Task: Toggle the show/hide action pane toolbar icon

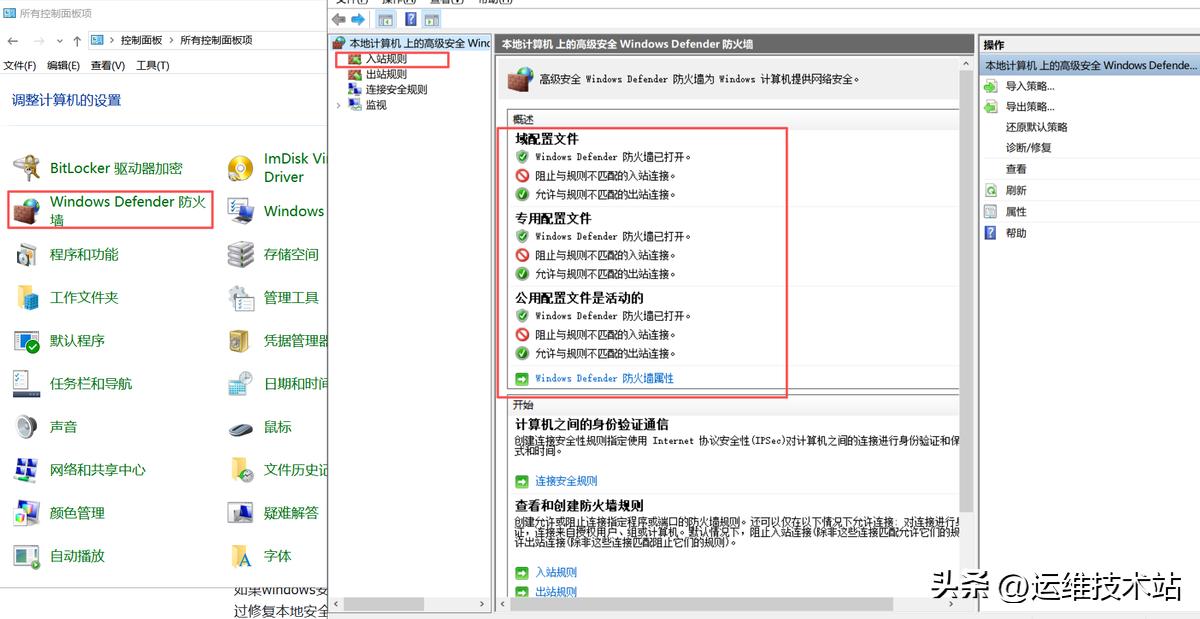Action: pyautogui.click(x=433, y=19)
